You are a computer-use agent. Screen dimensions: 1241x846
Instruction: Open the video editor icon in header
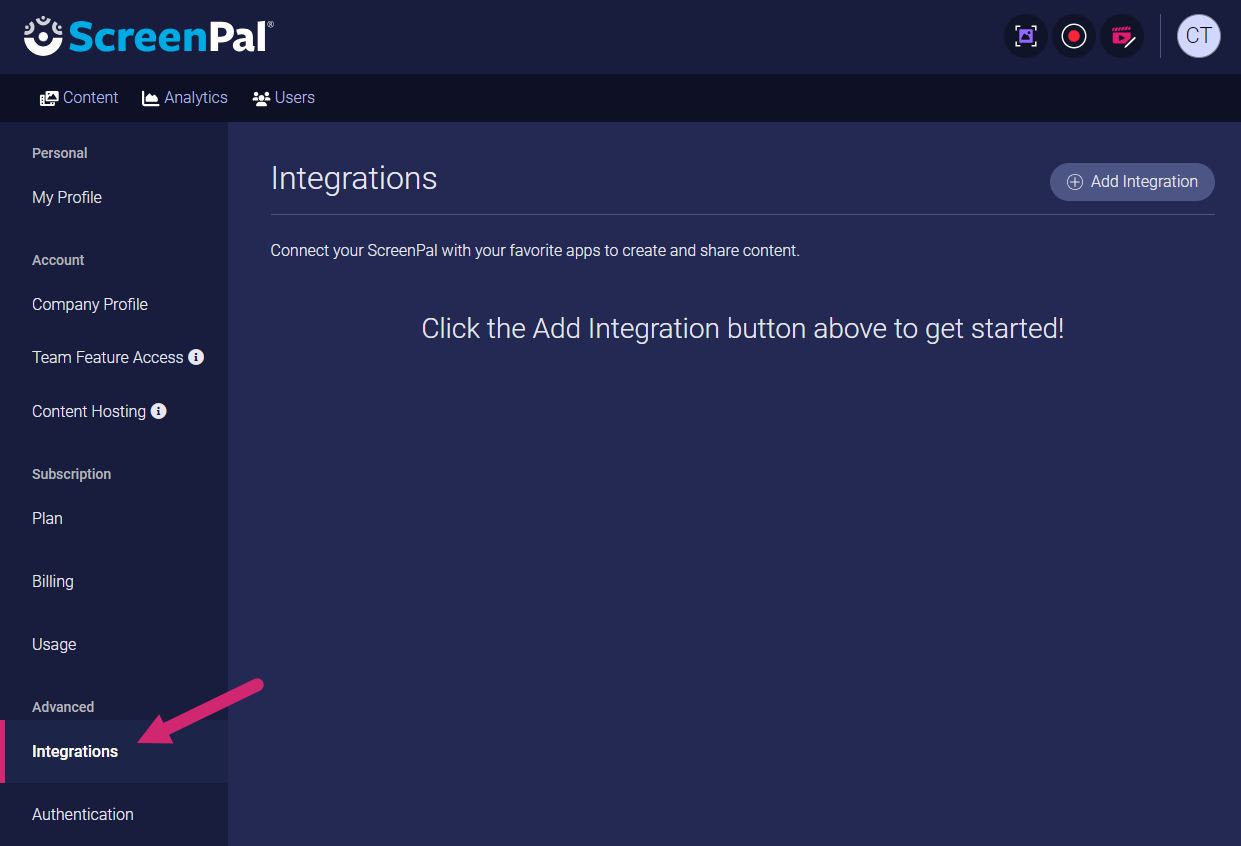tap(1122, 37)
